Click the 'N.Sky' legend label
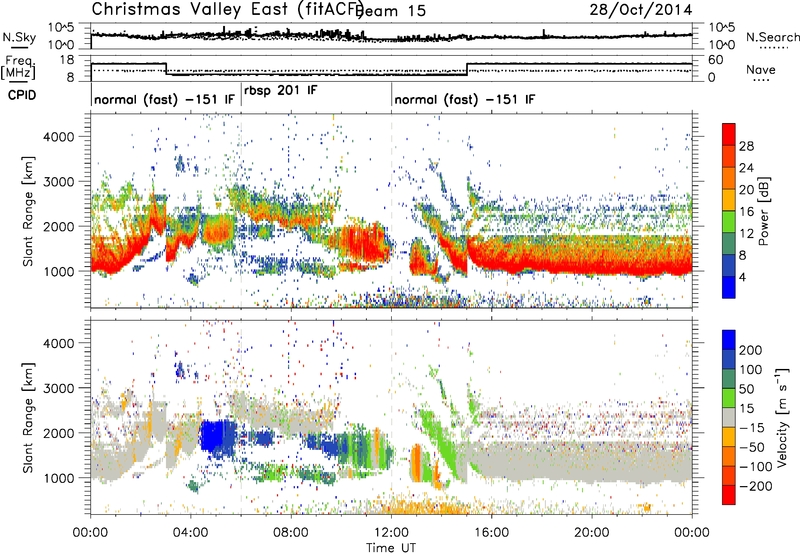This screenshot has height=554, width=800. (19, 37)
